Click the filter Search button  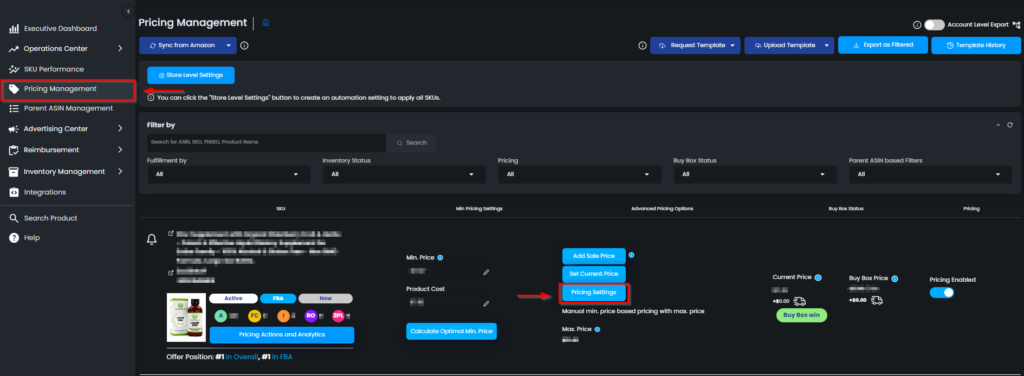(411, 142)
